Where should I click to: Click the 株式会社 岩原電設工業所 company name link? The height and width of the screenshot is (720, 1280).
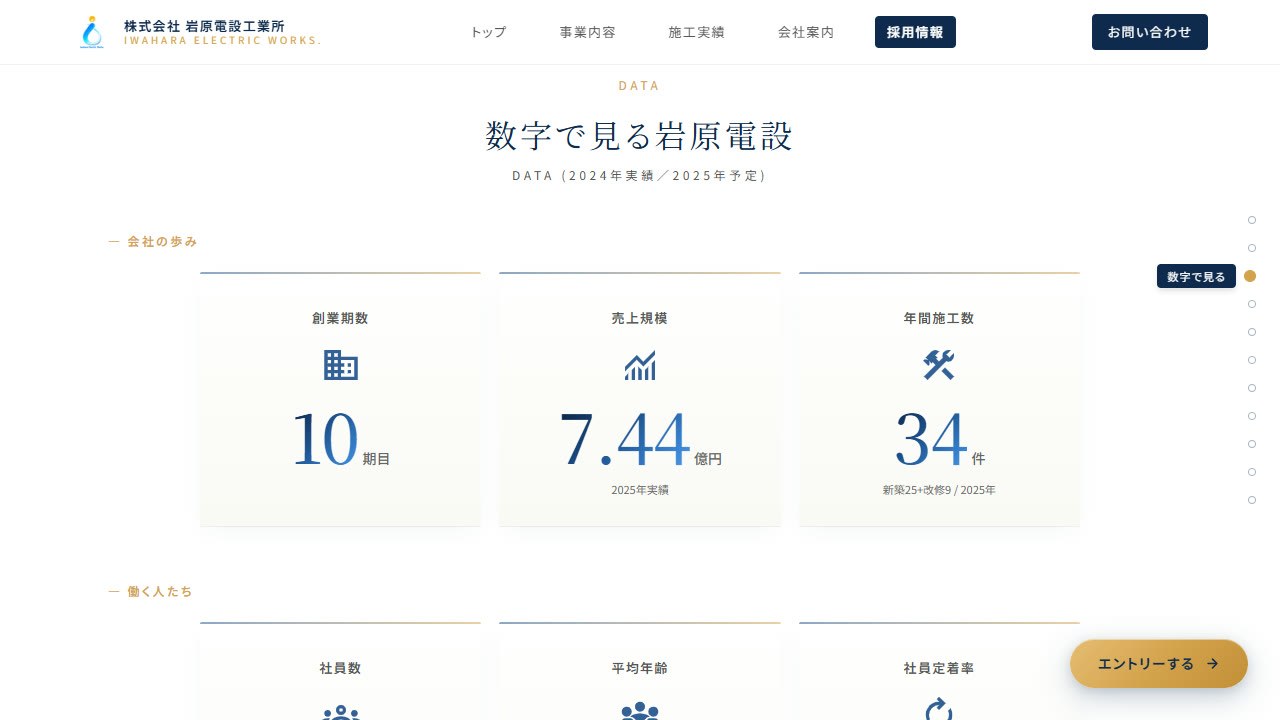tap(204, 26)
